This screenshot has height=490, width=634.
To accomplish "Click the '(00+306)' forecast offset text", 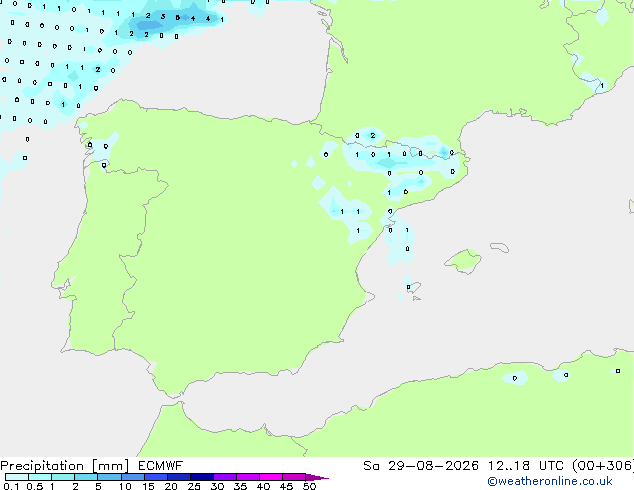I will 603,466.
